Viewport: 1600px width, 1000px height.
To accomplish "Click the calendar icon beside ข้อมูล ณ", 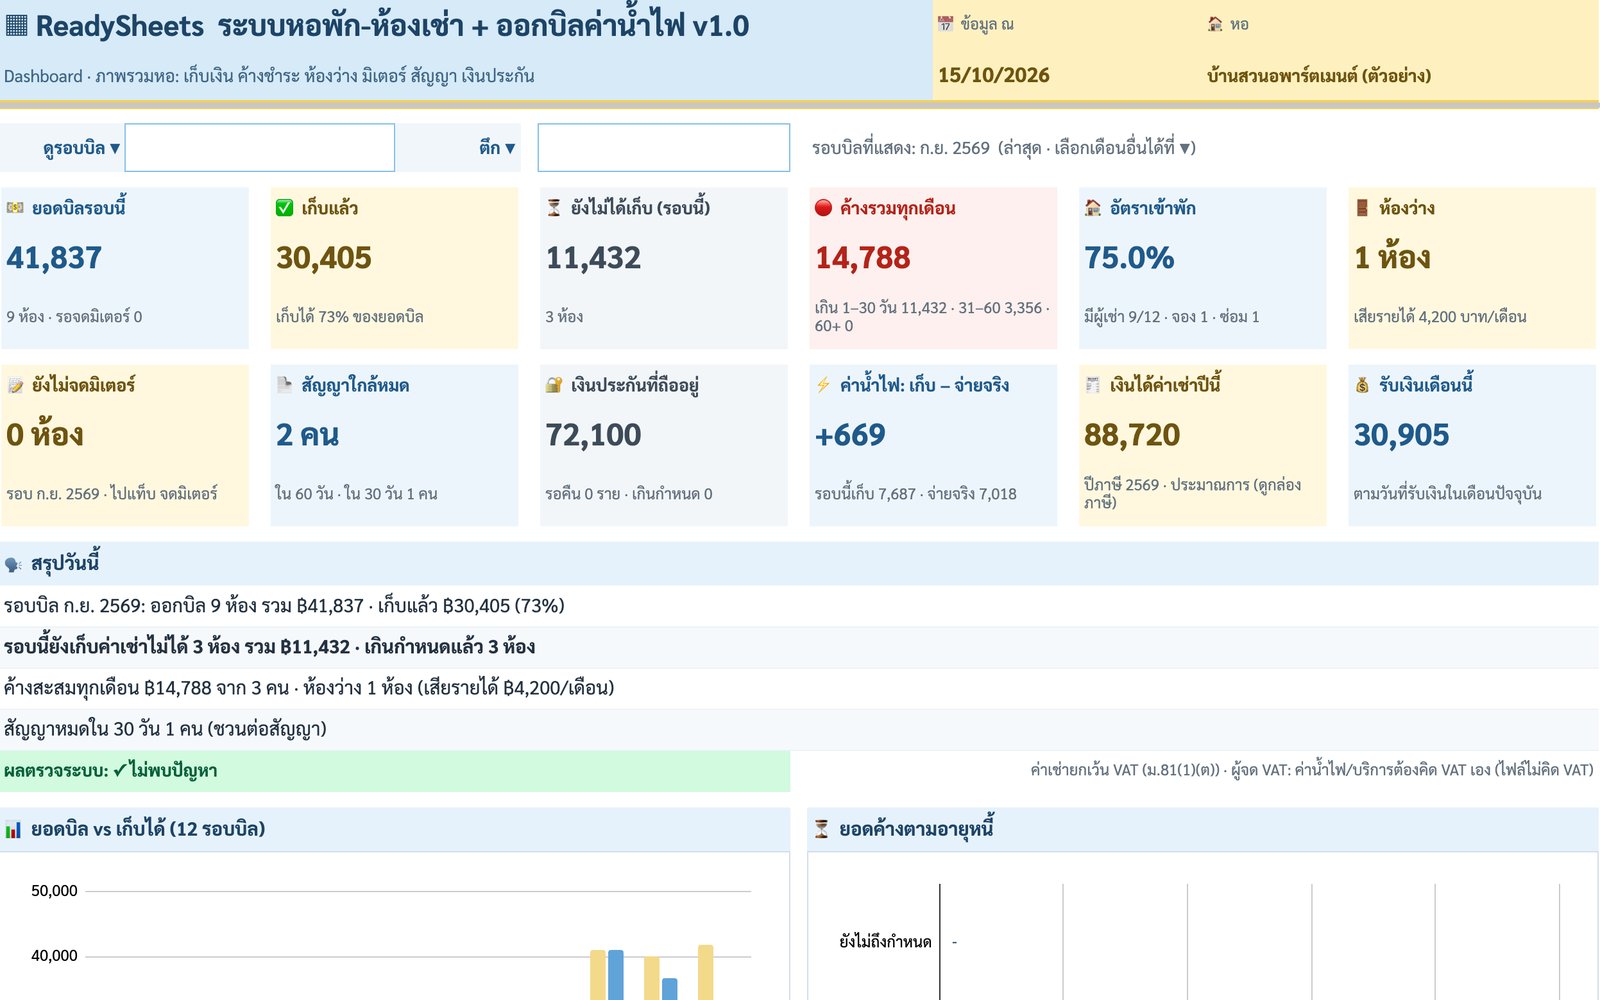I will 945,24.
